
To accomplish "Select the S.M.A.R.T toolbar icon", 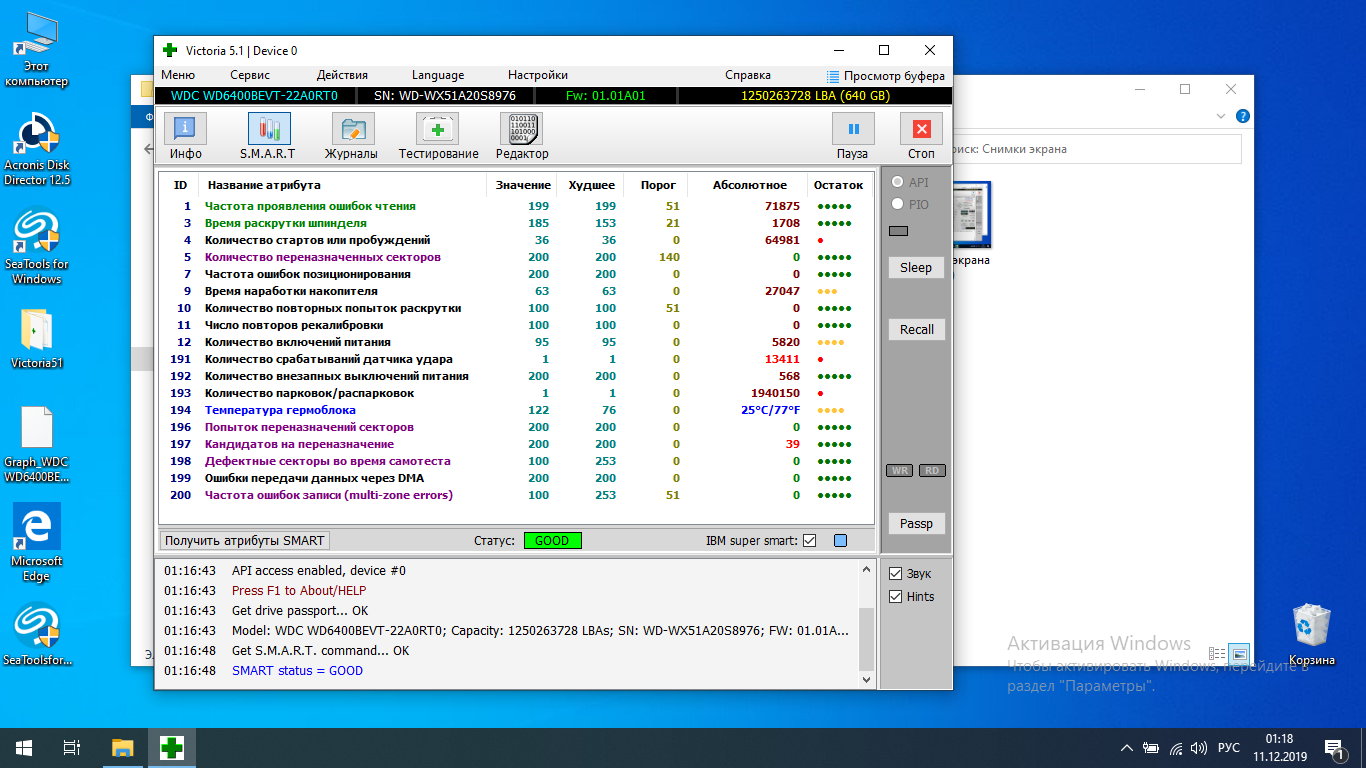I will [268, 136].
